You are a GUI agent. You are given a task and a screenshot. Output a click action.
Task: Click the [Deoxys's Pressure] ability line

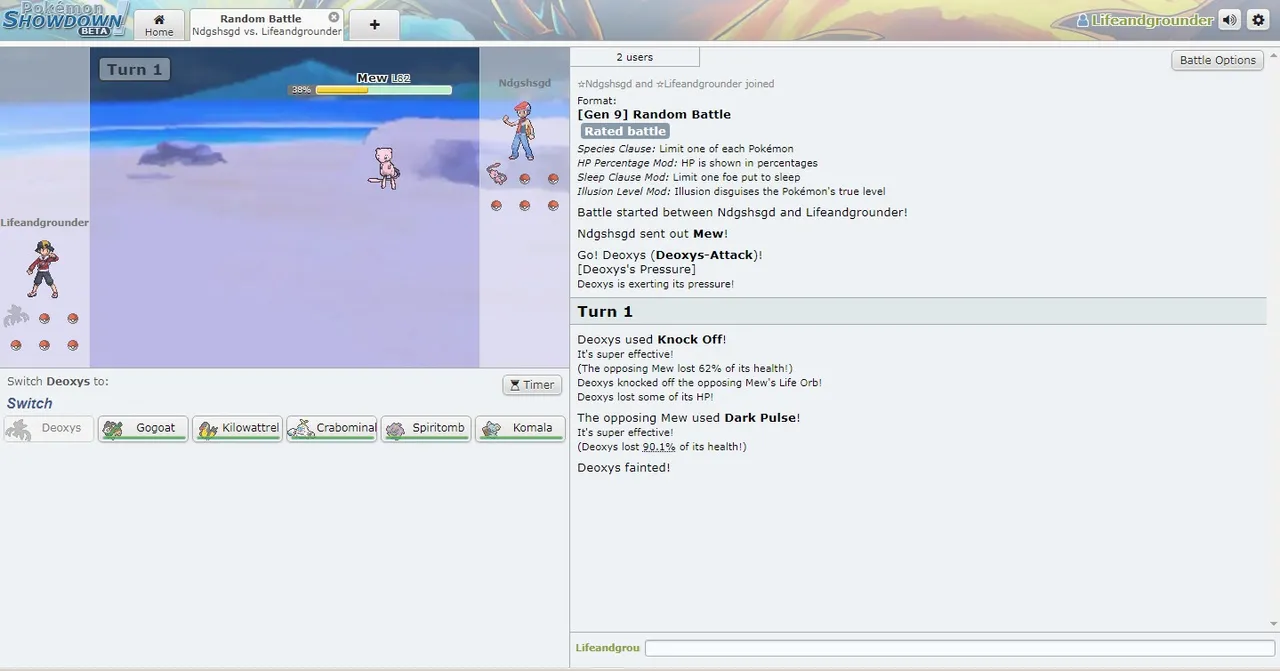click(x=636, y=269)
